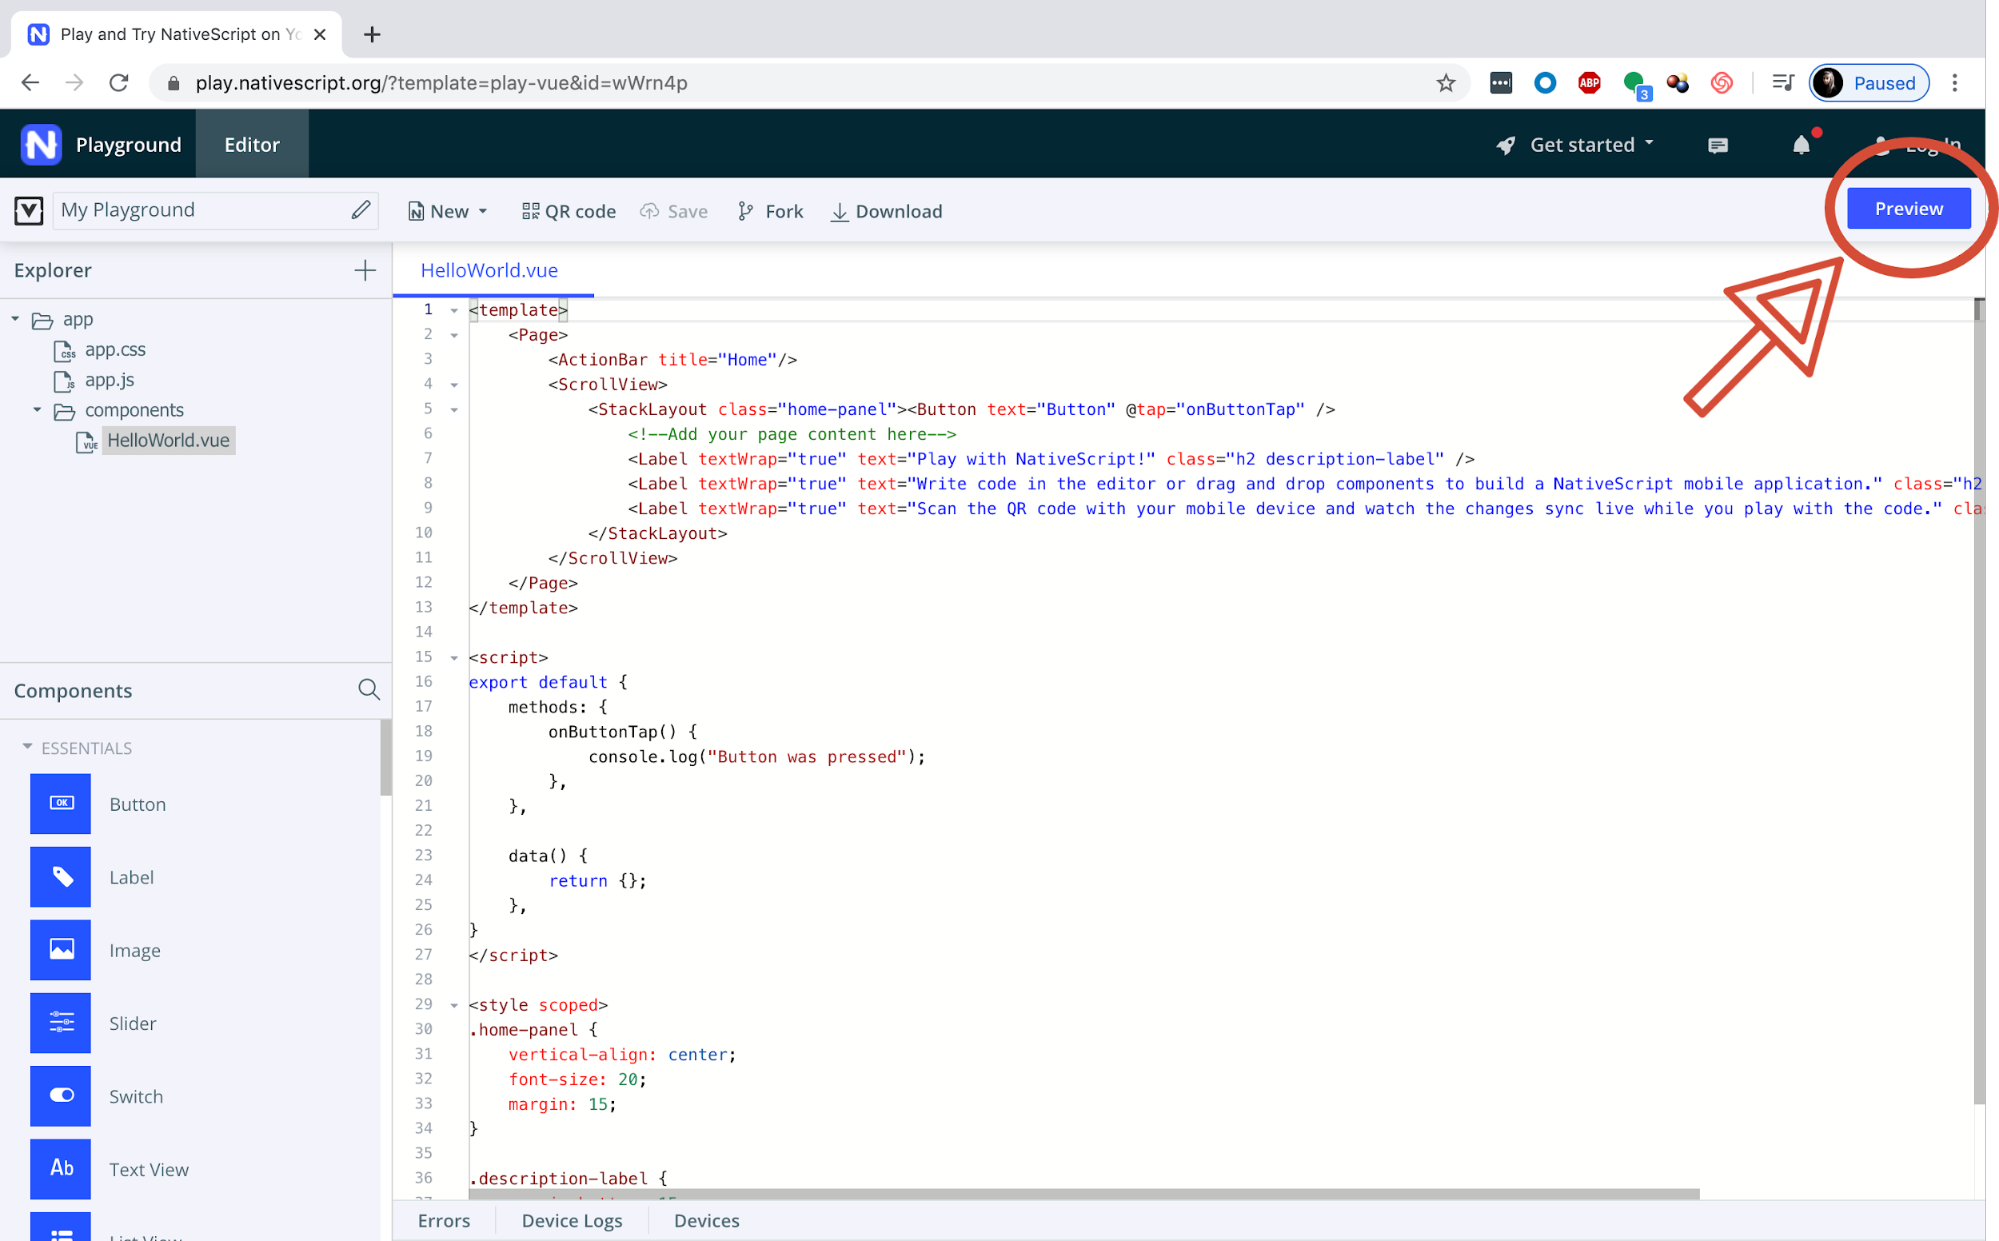The image size is (1999, 1241).
Task: Click the red swirl extension icon
Action: (1721, 83)
